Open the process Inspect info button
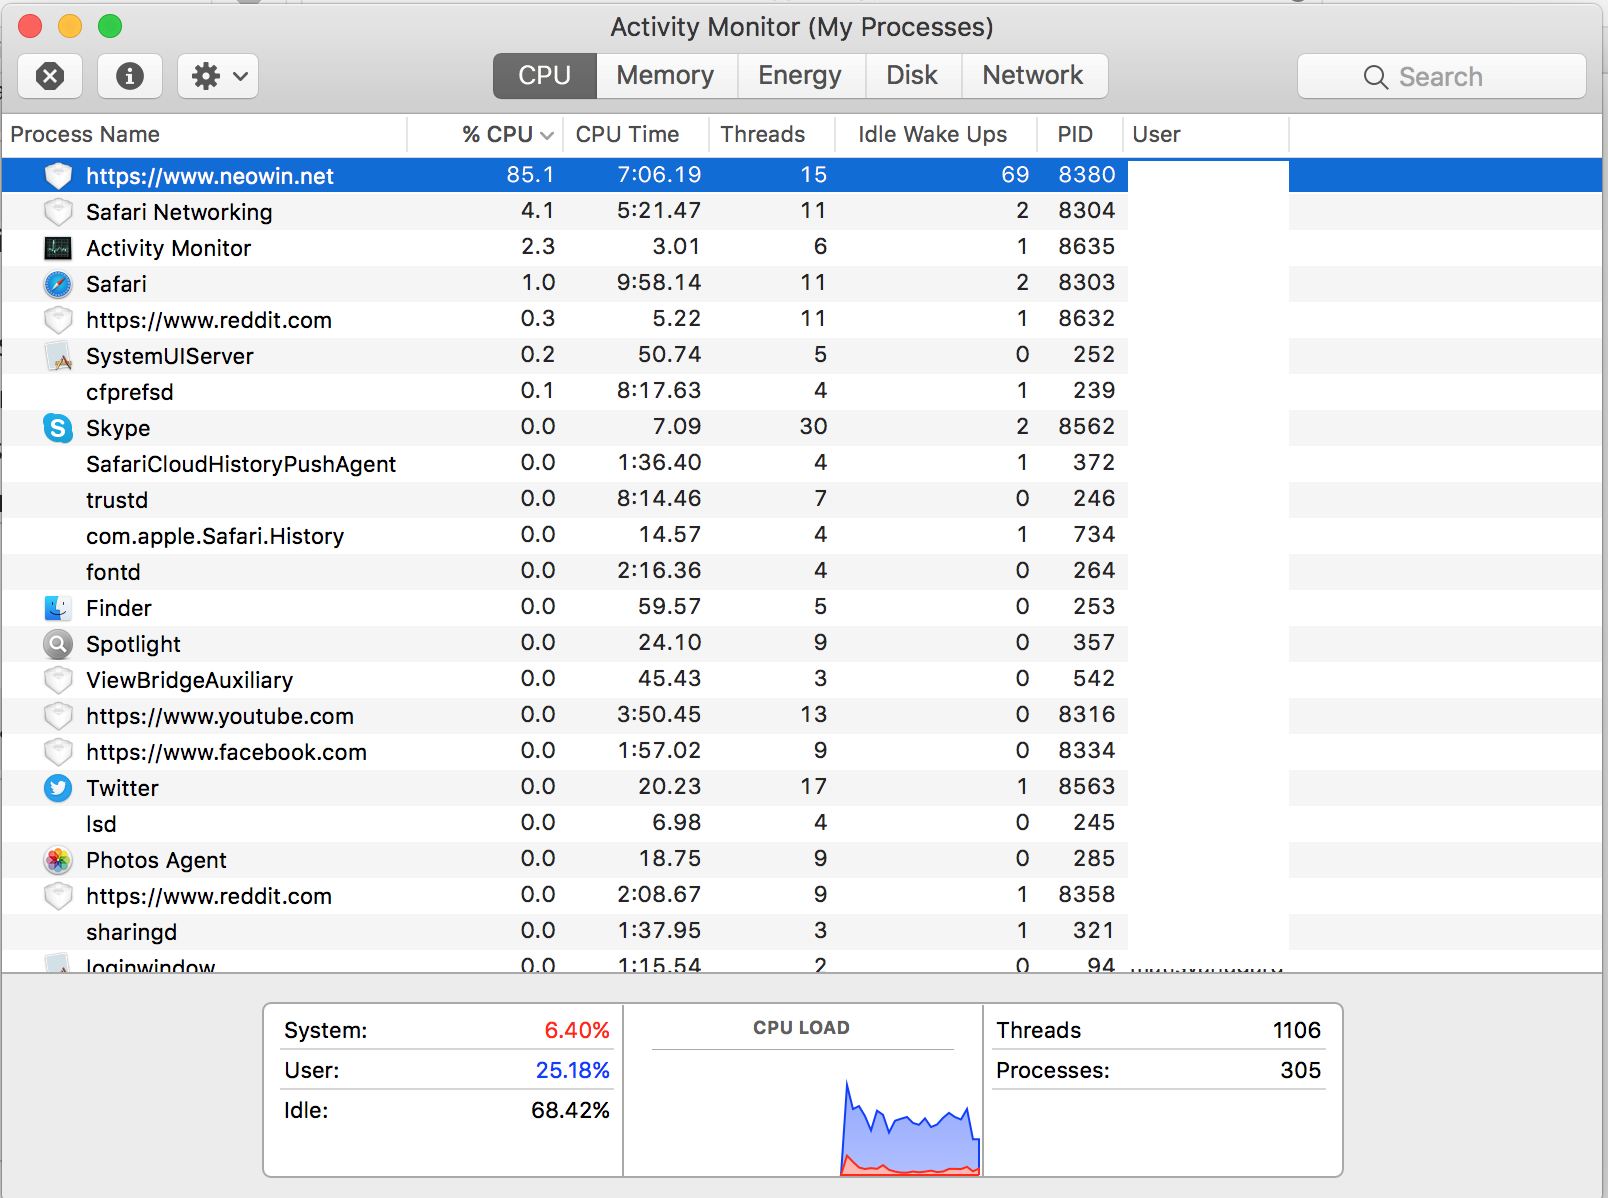This screenshot has height=1198, width=1608. tap(130, 76)
